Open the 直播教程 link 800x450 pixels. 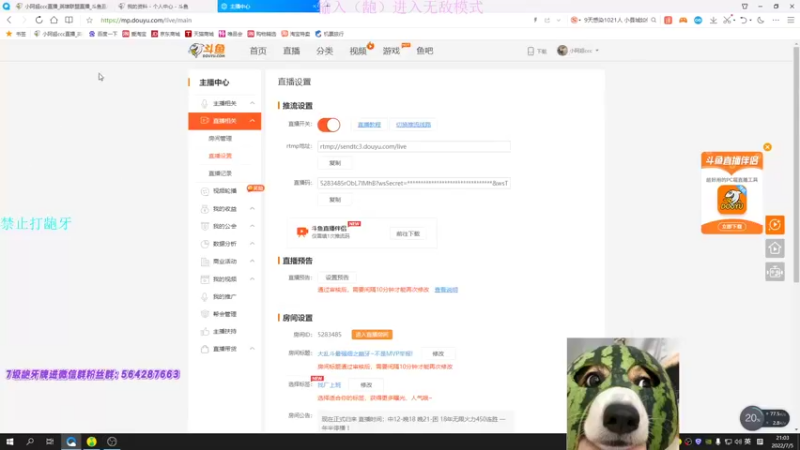(369, 124)
